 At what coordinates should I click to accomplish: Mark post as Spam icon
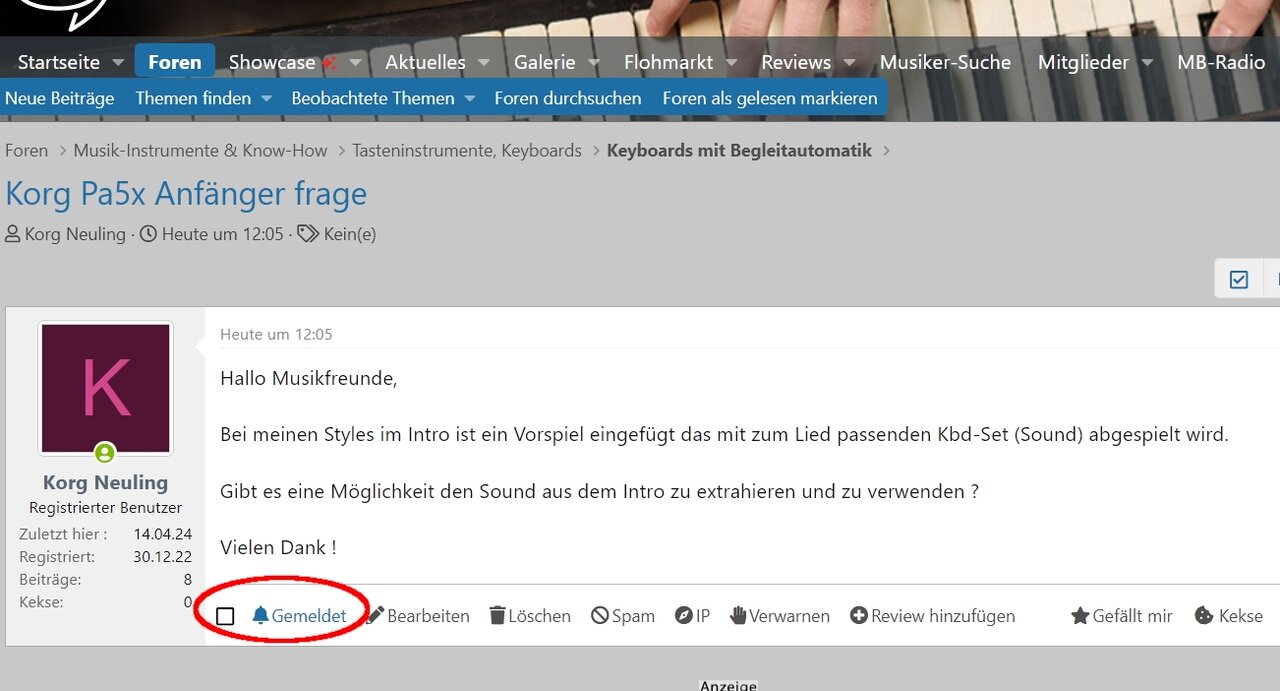(600, 616)
